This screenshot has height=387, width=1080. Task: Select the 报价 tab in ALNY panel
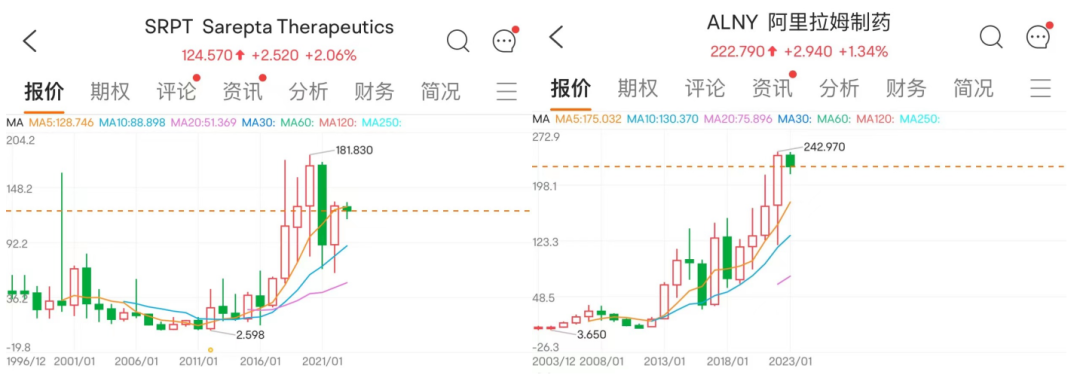[x=570, y=88]
